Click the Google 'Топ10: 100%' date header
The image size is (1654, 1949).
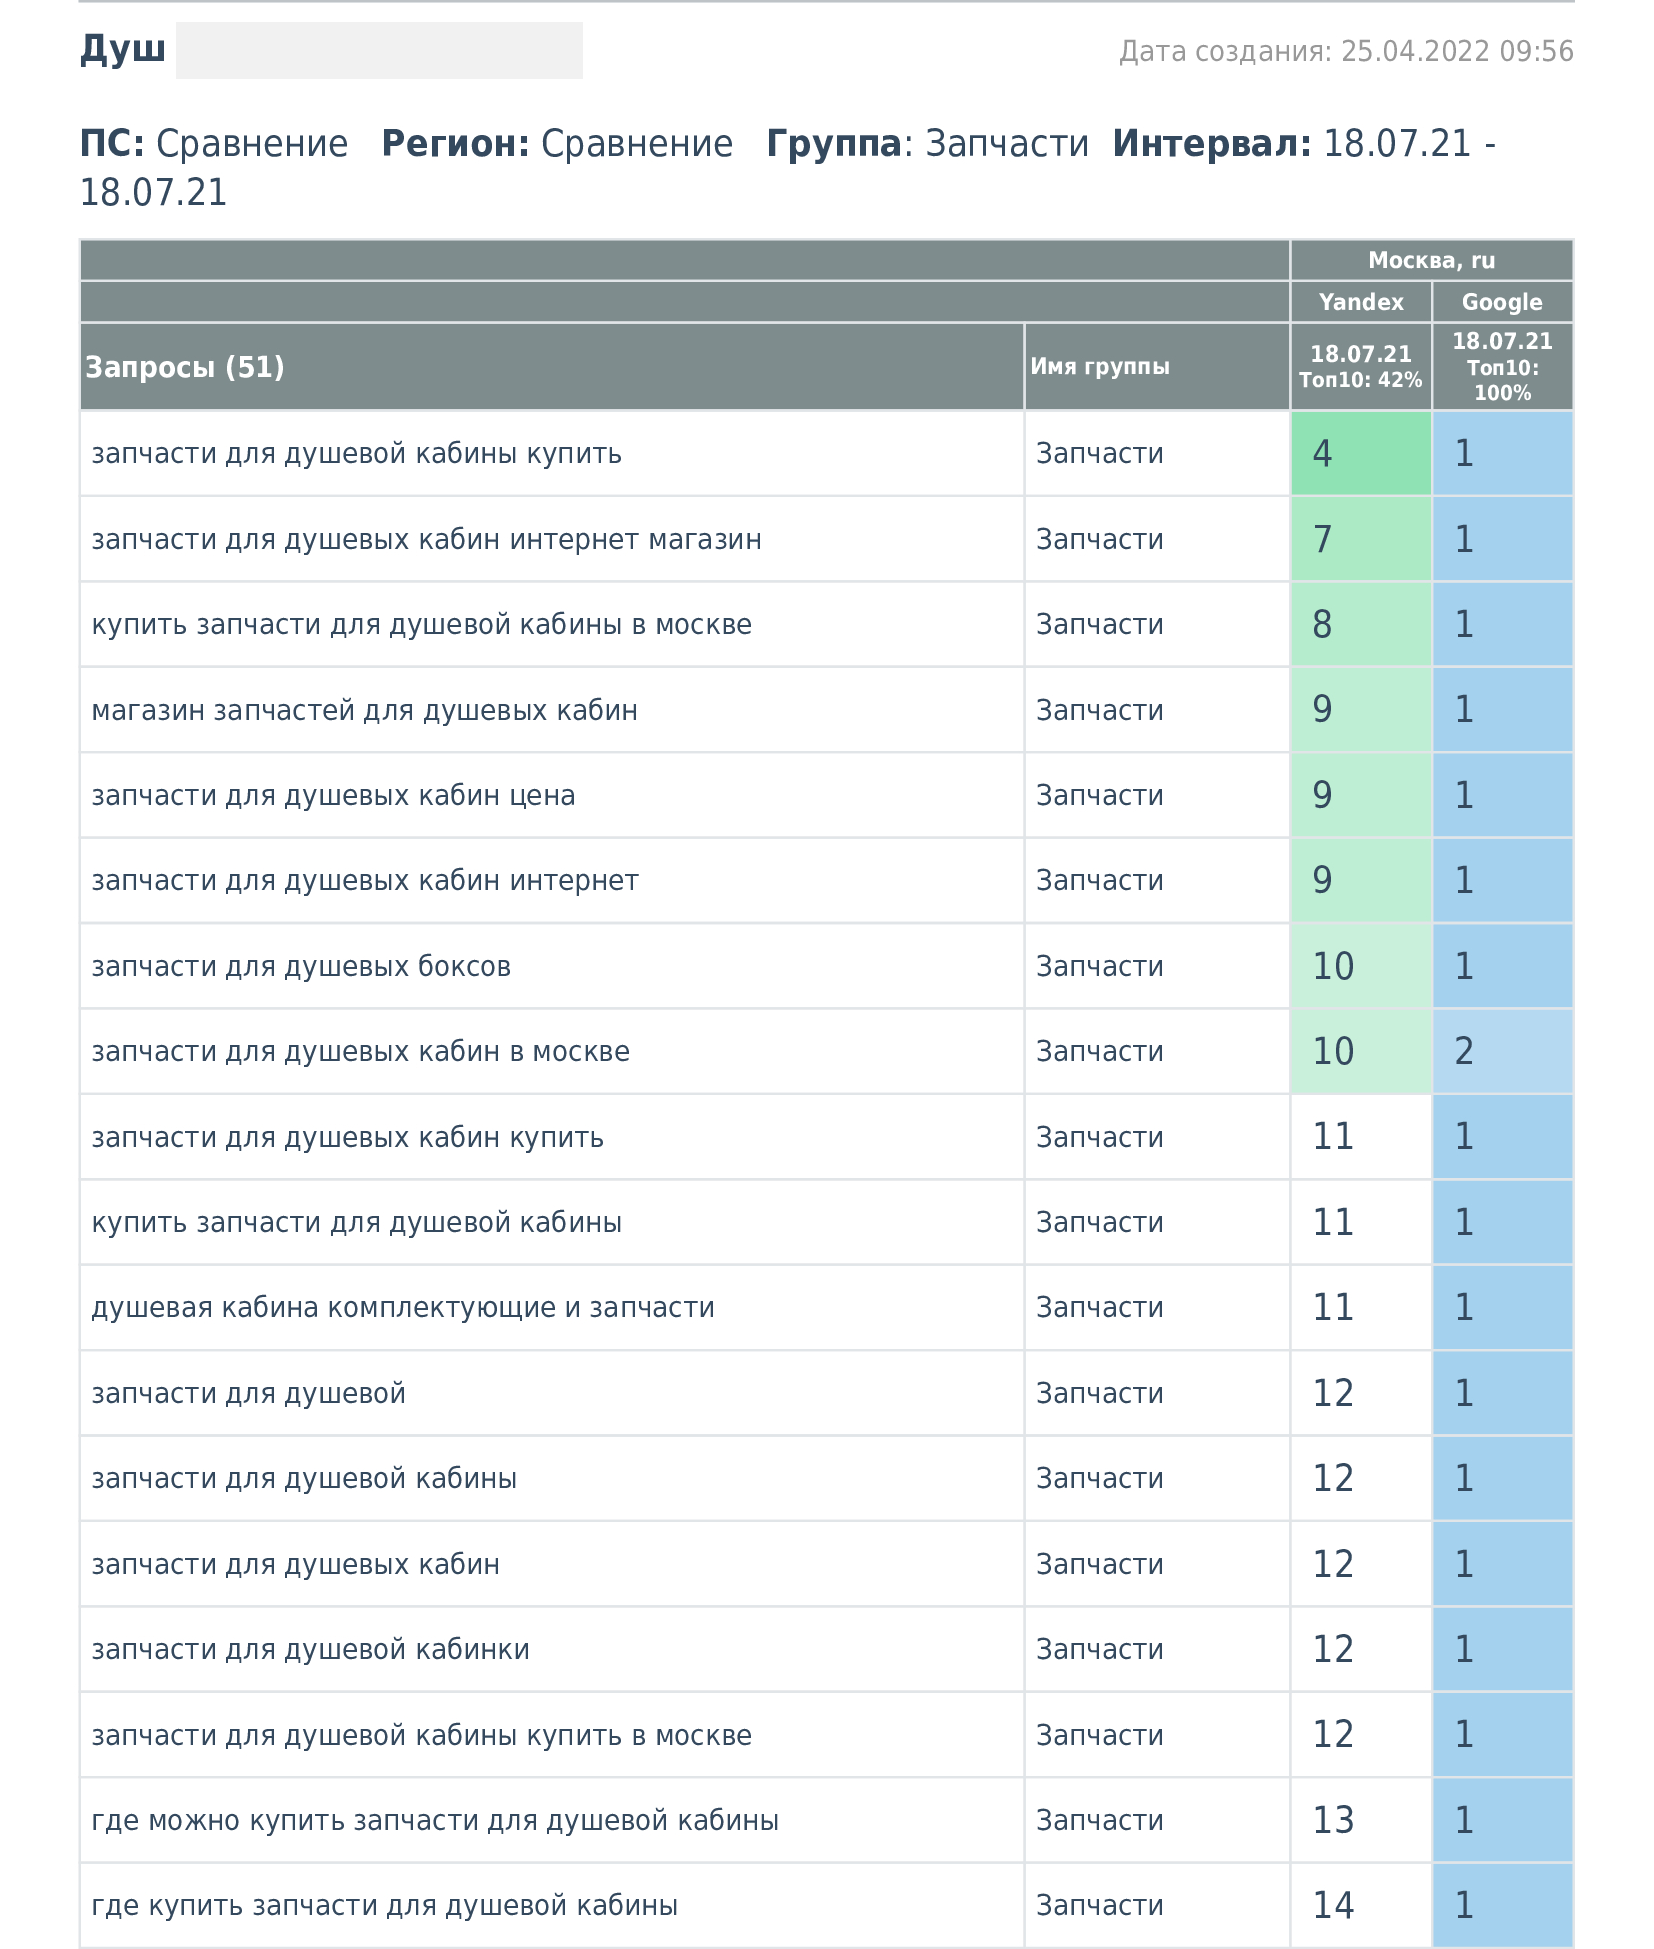[x=1502, y=367]
